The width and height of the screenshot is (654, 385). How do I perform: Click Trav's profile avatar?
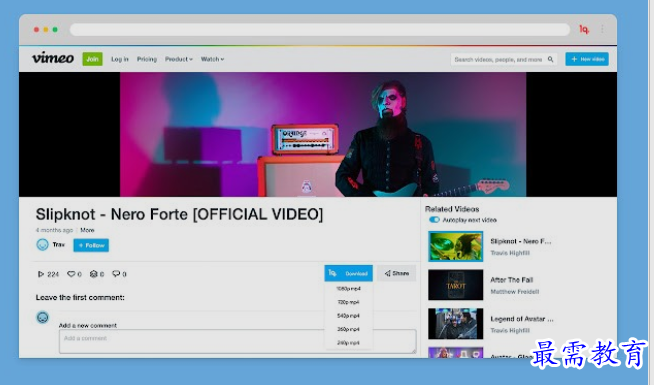pyautogui.click(x=43, y=244)
